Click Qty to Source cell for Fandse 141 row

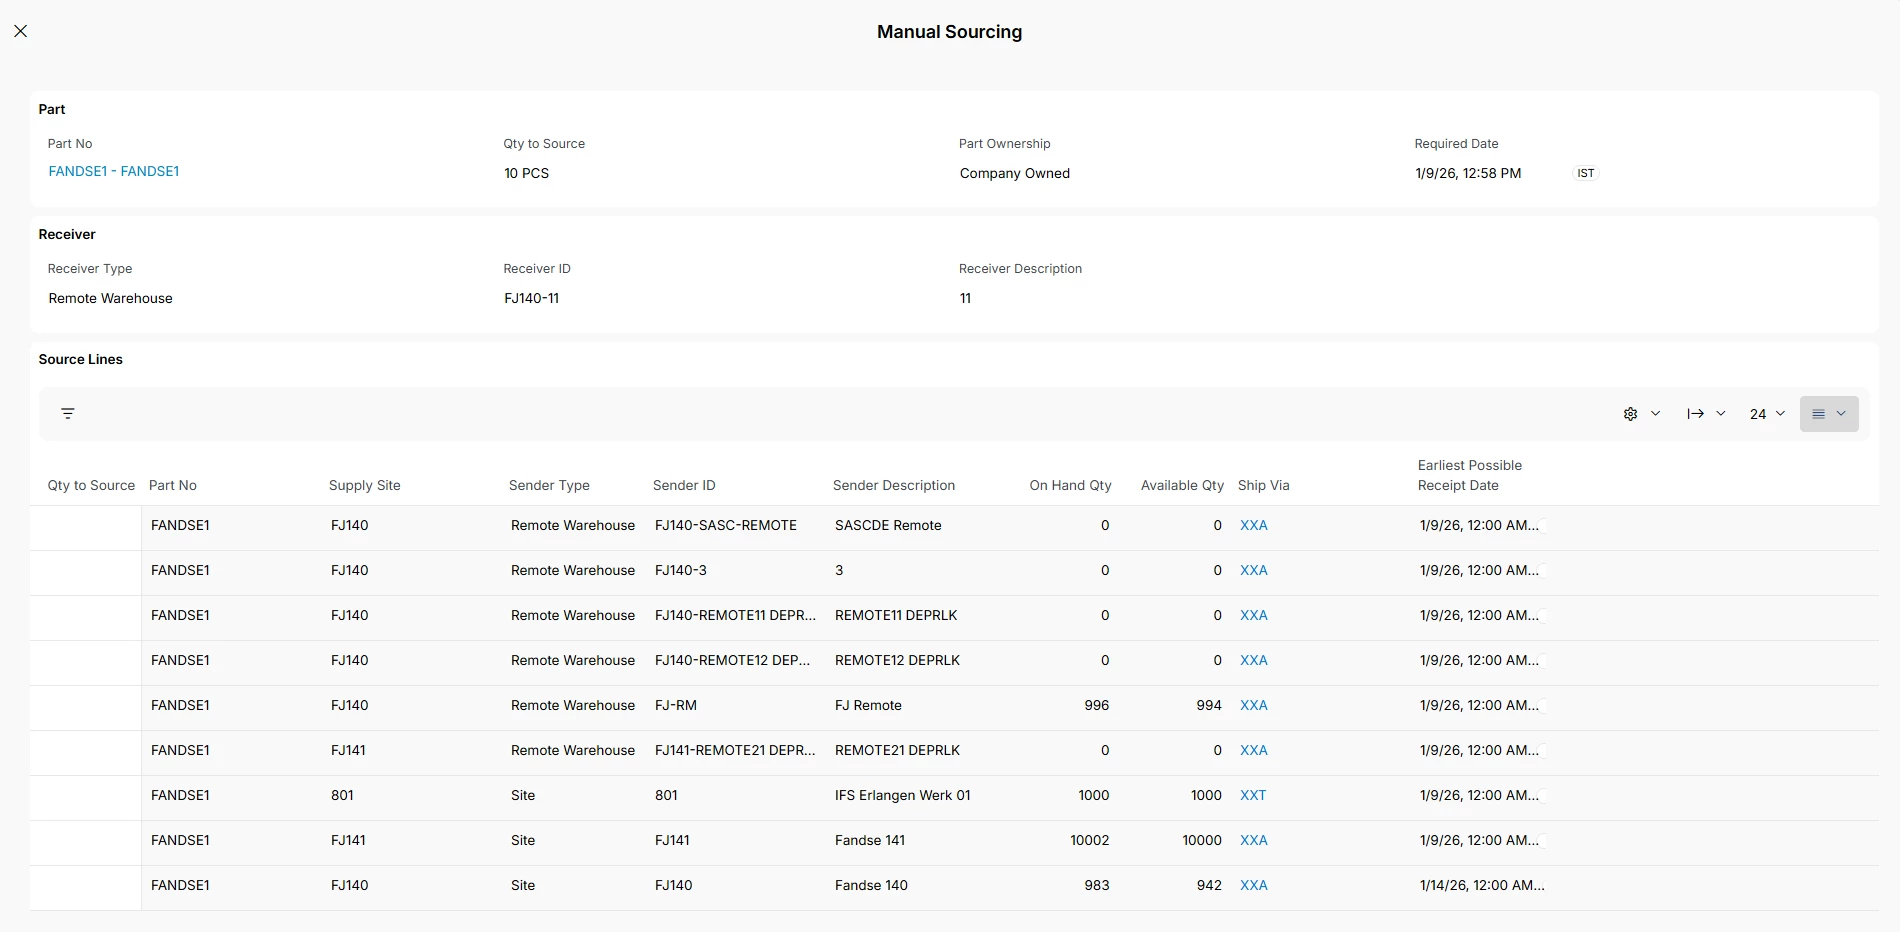click(x=86, y=840)
